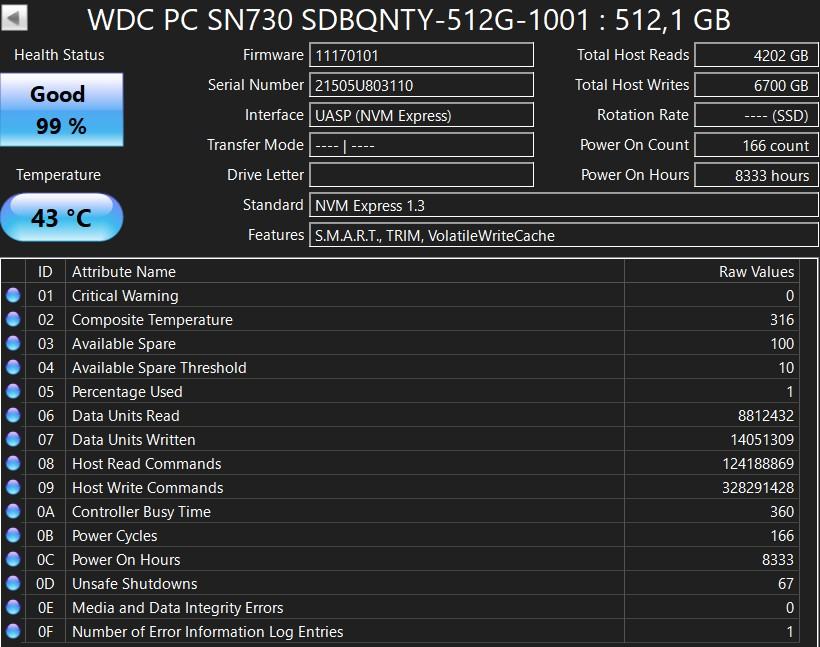Viewport: 820px width, 647px height.
Task: Click the Firmware field showing 11170101
Action: click(x=422, y=55)
